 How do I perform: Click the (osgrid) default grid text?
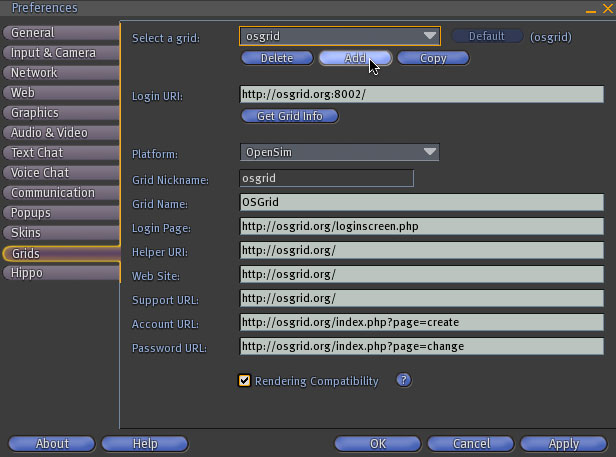pos(551,37)
